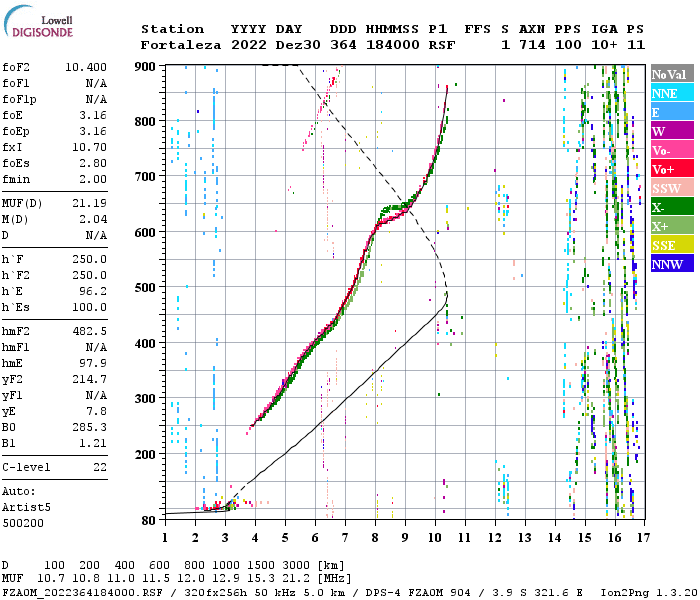Select the X- dark green legend swatch
700x600 pixels.
(672, 207)
